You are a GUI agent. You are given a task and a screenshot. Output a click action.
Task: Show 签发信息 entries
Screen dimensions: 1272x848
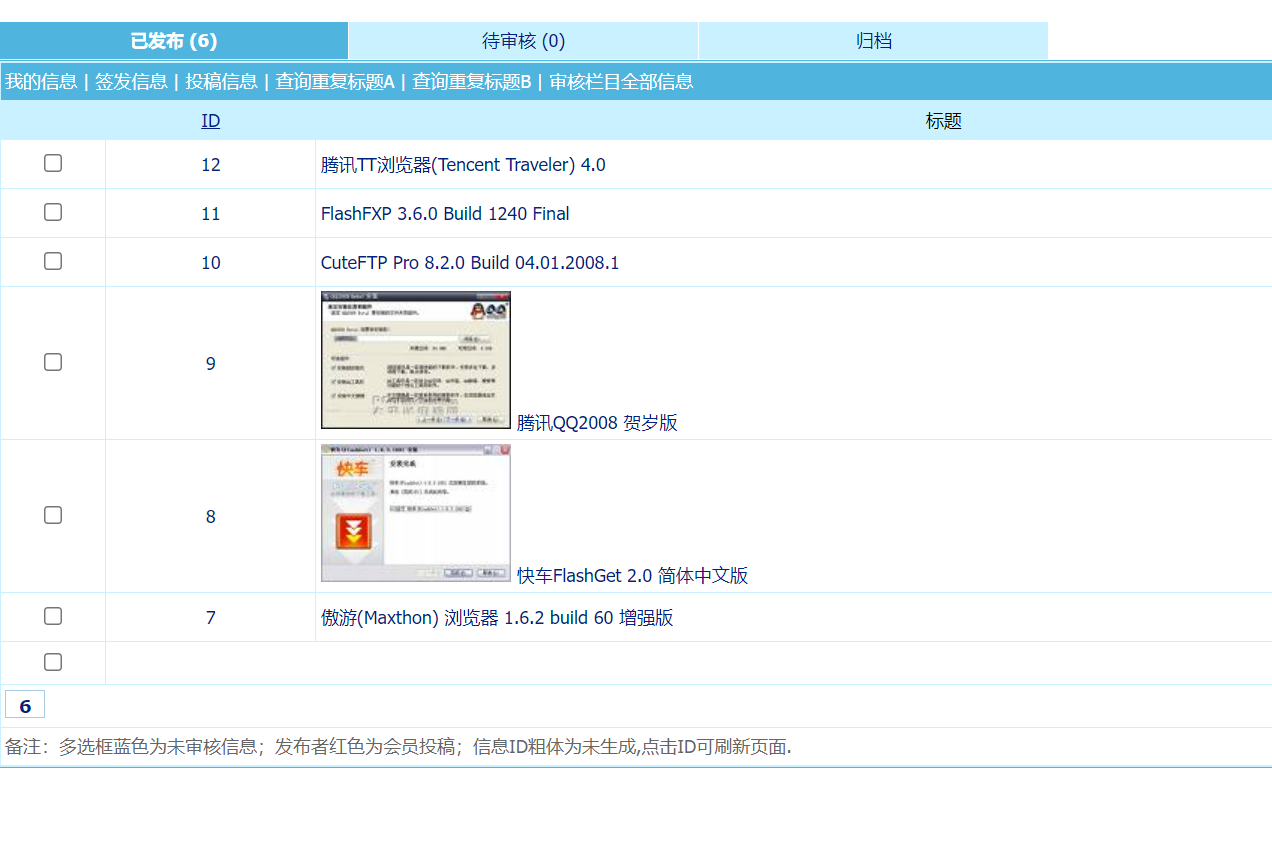click(x=131, y=82)
